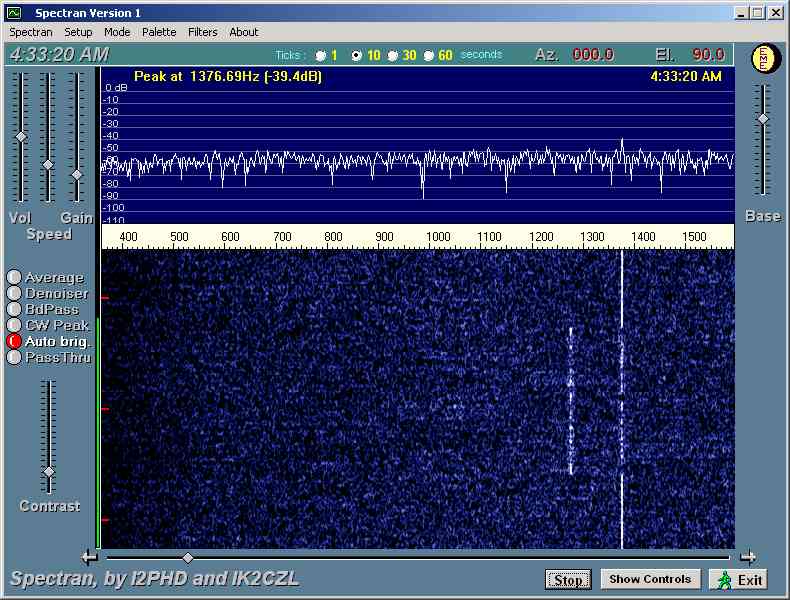Click the yellow round logo icon
Image resolution: width=790 pixels, height=600 pixels.
(765, 58)
